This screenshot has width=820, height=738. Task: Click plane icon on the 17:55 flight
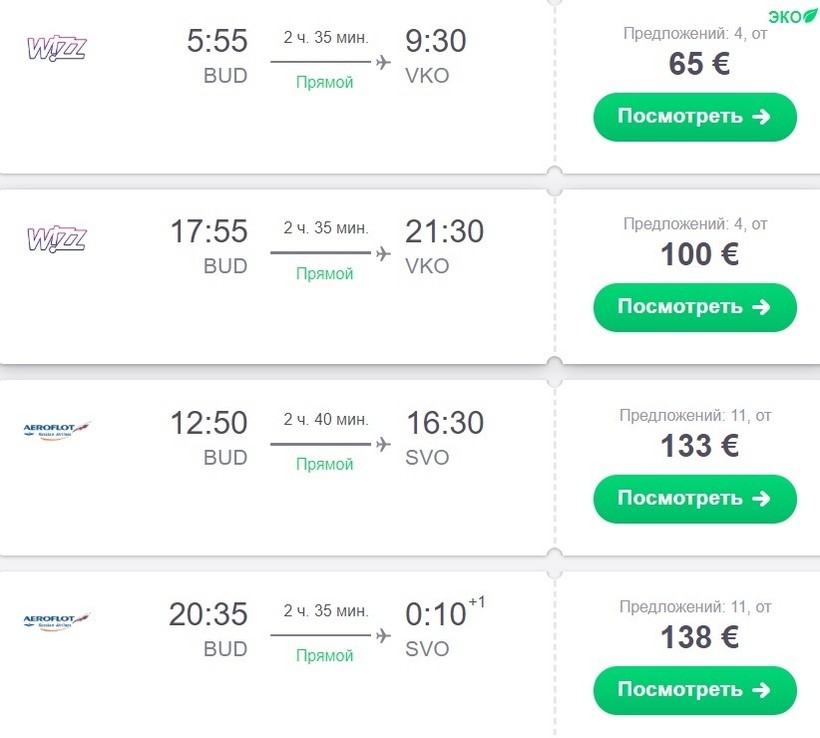click(382, 253)
